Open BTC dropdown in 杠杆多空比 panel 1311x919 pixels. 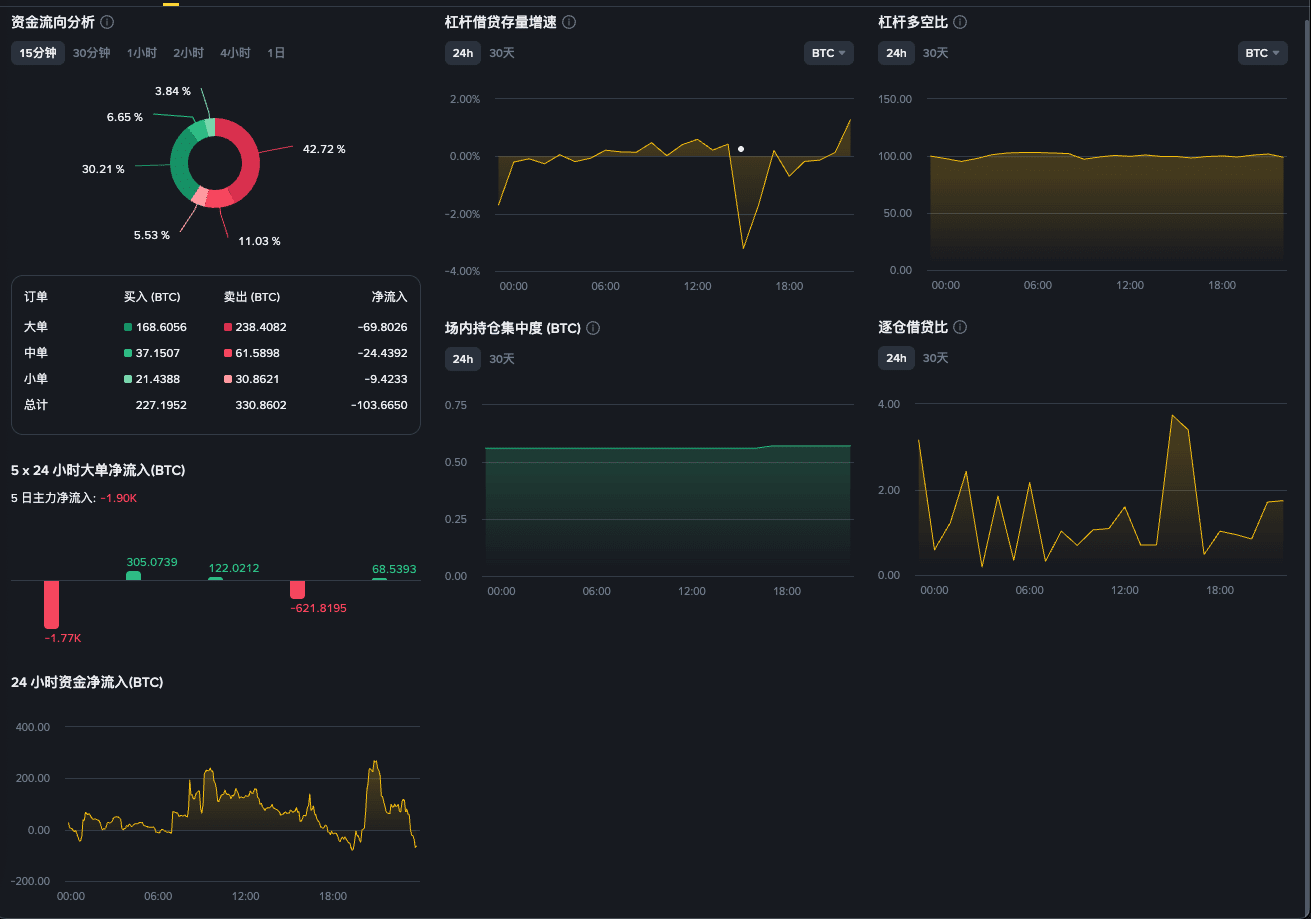click(1262, 53)
